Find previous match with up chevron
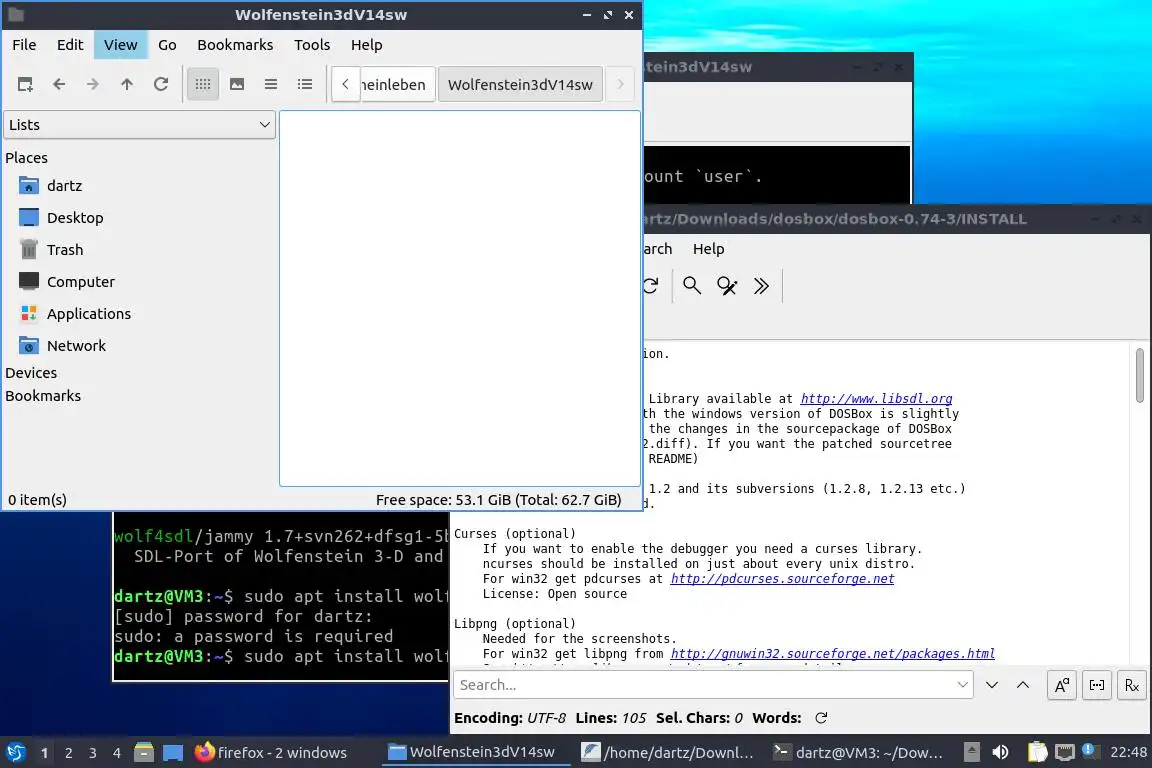The width and height of the screenshot is (1152, 768). point(1023,685)
